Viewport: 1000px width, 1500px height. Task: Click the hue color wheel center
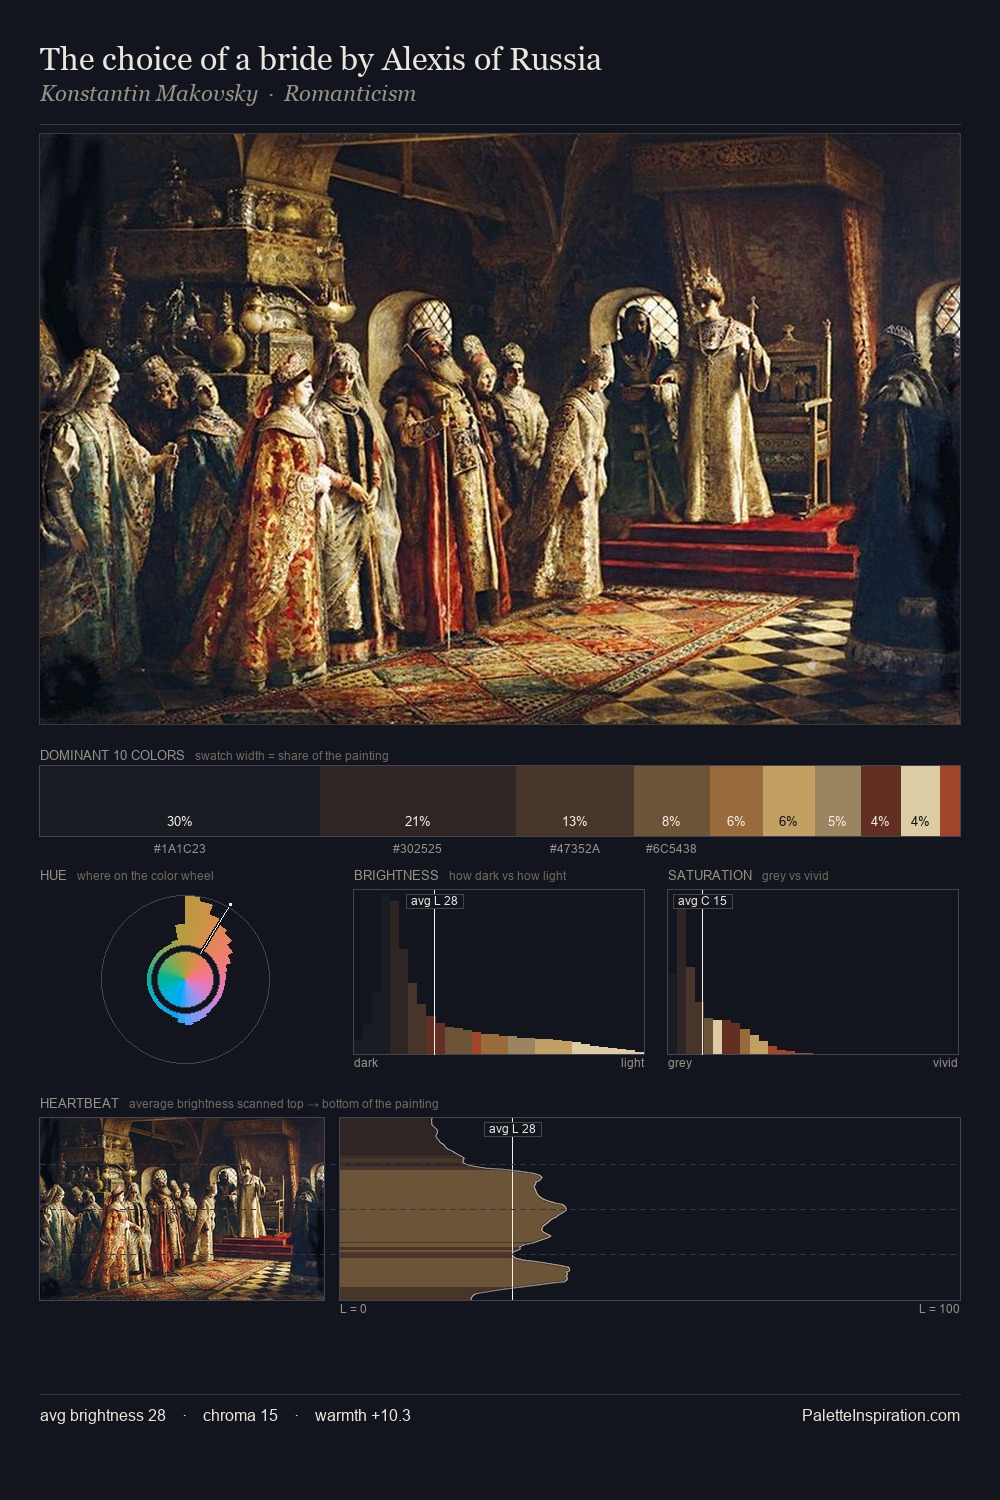click(185, 980)
